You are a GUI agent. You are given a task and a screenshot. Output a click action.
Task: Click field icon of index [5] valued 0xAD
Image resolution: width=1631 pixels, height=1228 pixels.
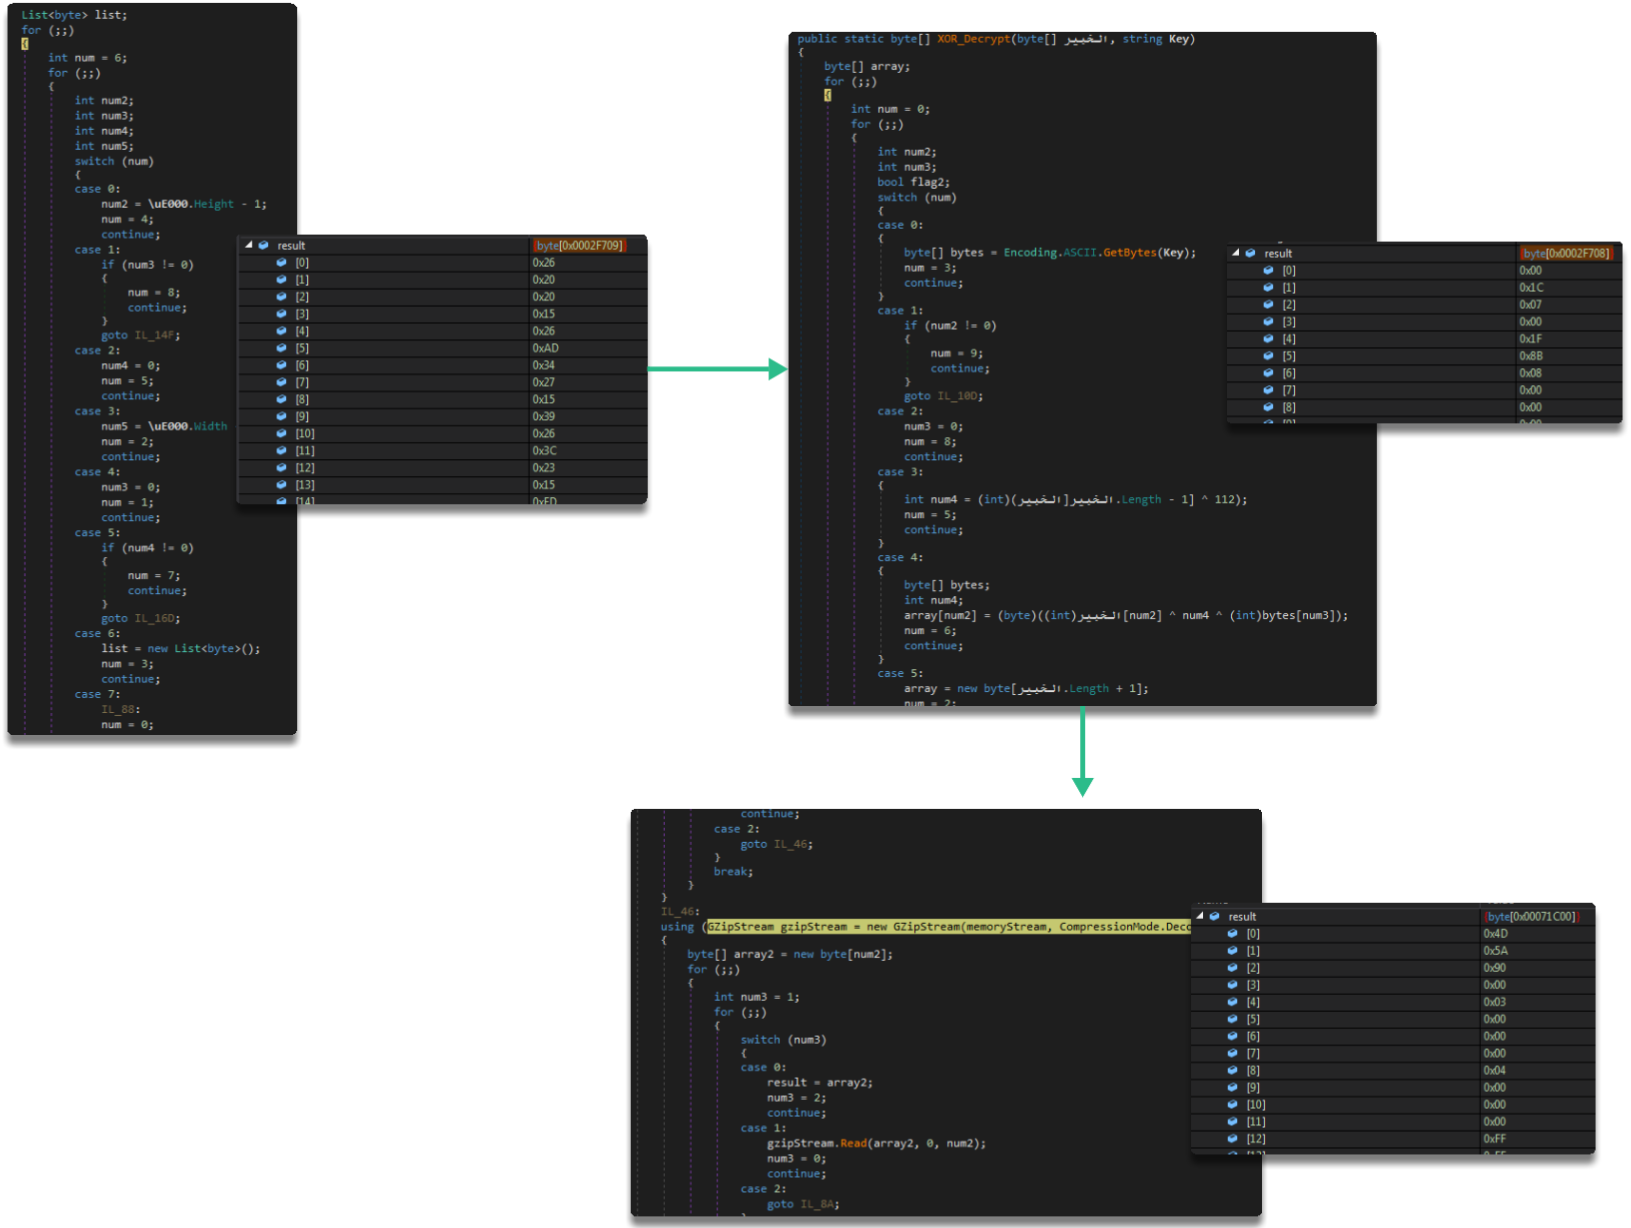[281, 348]
